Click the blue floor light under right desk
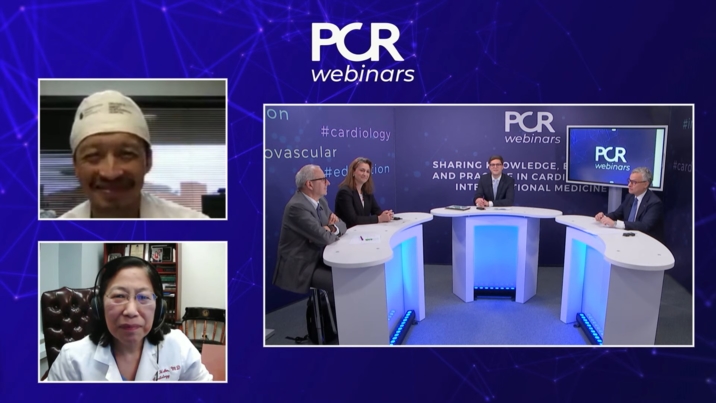The image size is (716, 403). [589, 328]
